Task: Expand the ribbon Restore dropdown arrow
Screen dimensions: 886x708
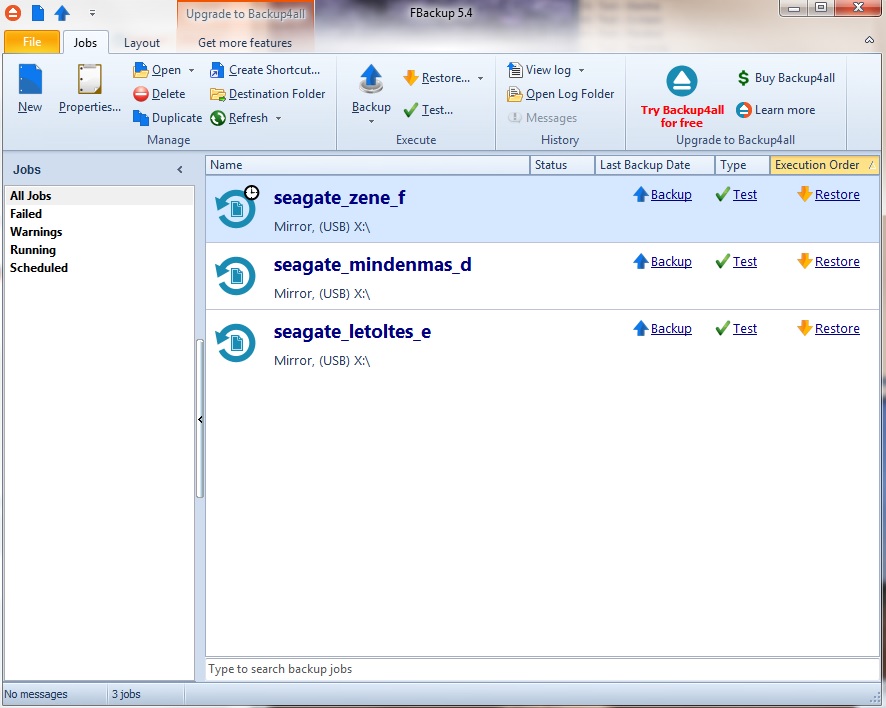Action: pos(480,79)
